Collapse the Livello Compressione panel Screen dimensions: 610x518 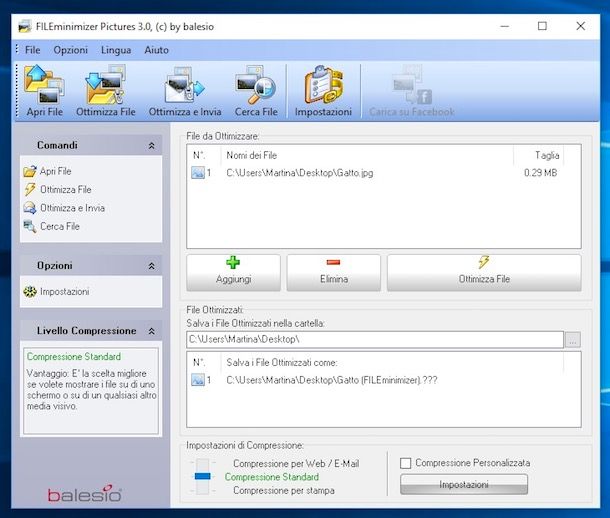(x=152, y=331)
